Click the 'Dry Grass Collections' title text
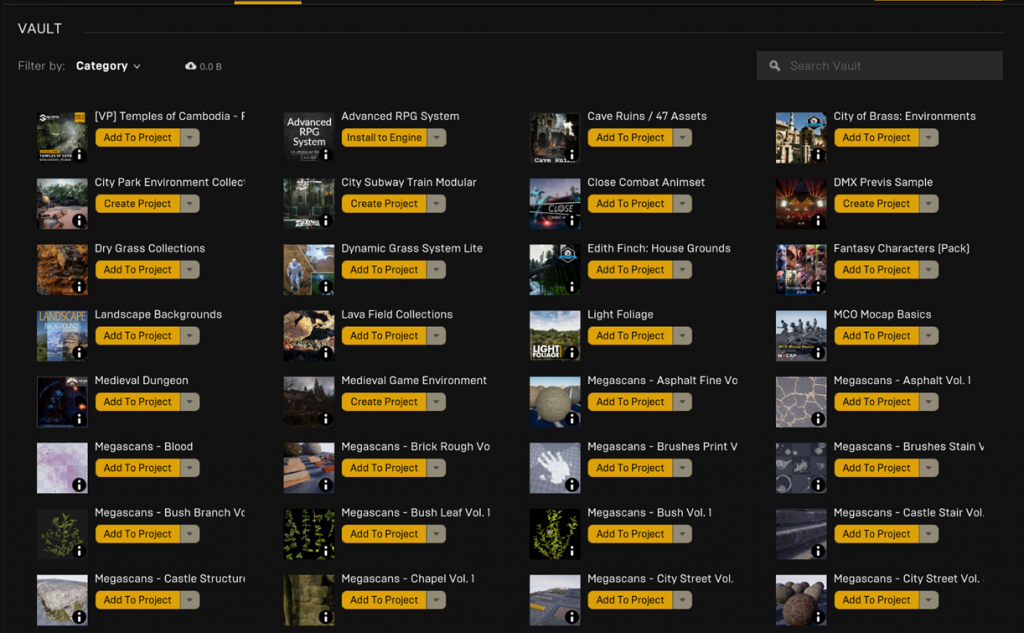1024x633 pixels. [150, 248]
